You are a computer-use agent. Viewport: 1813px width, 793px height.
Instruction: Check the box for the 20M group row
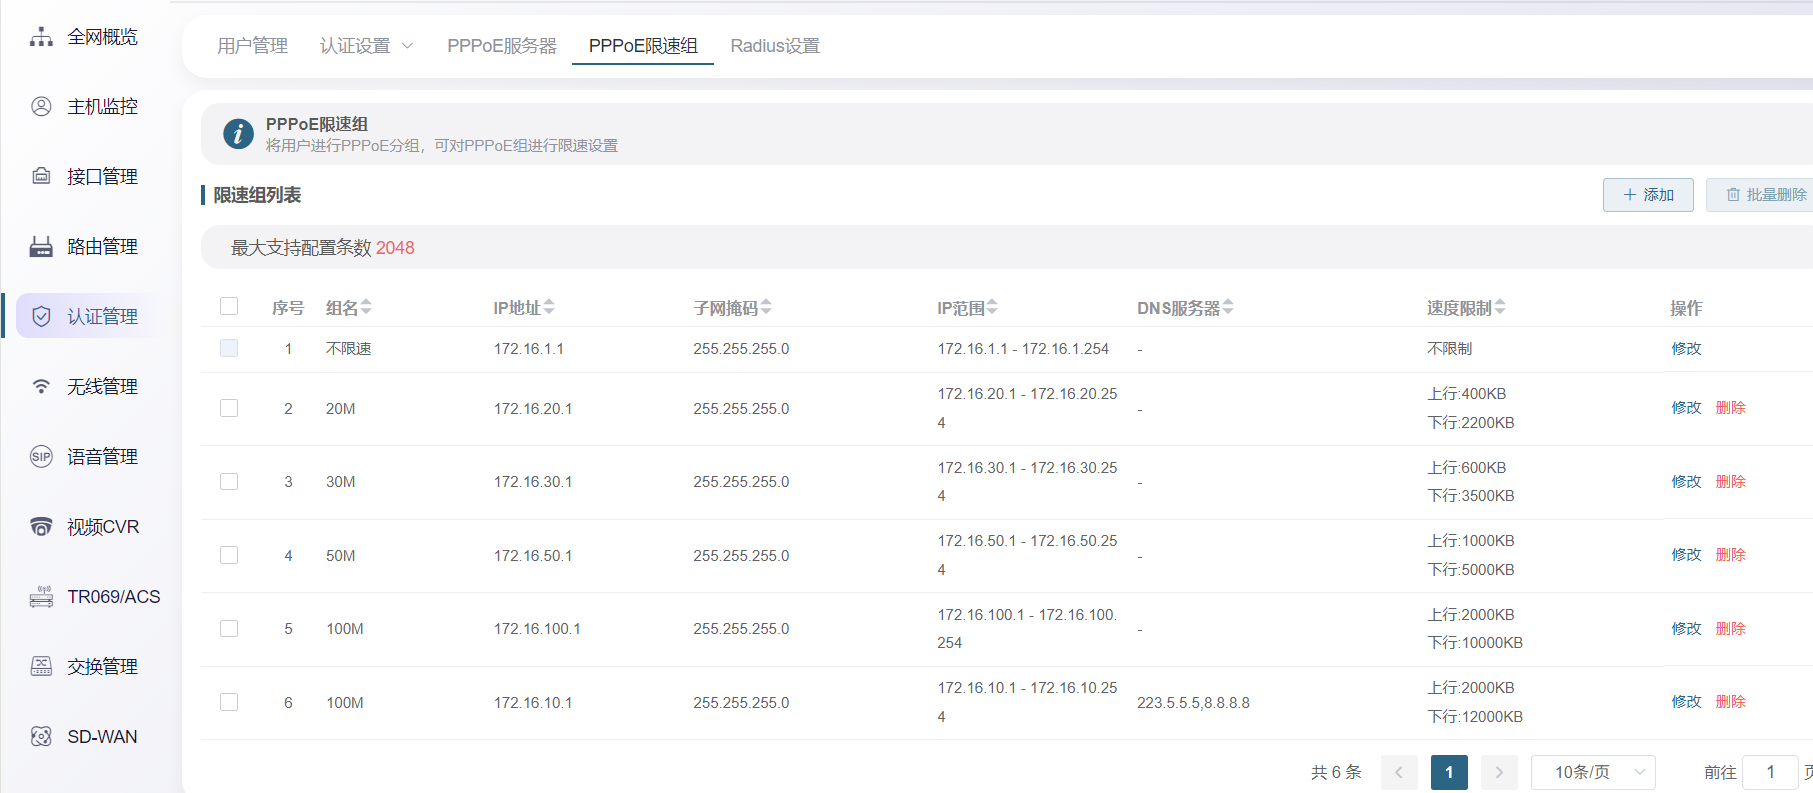(229, 408)
